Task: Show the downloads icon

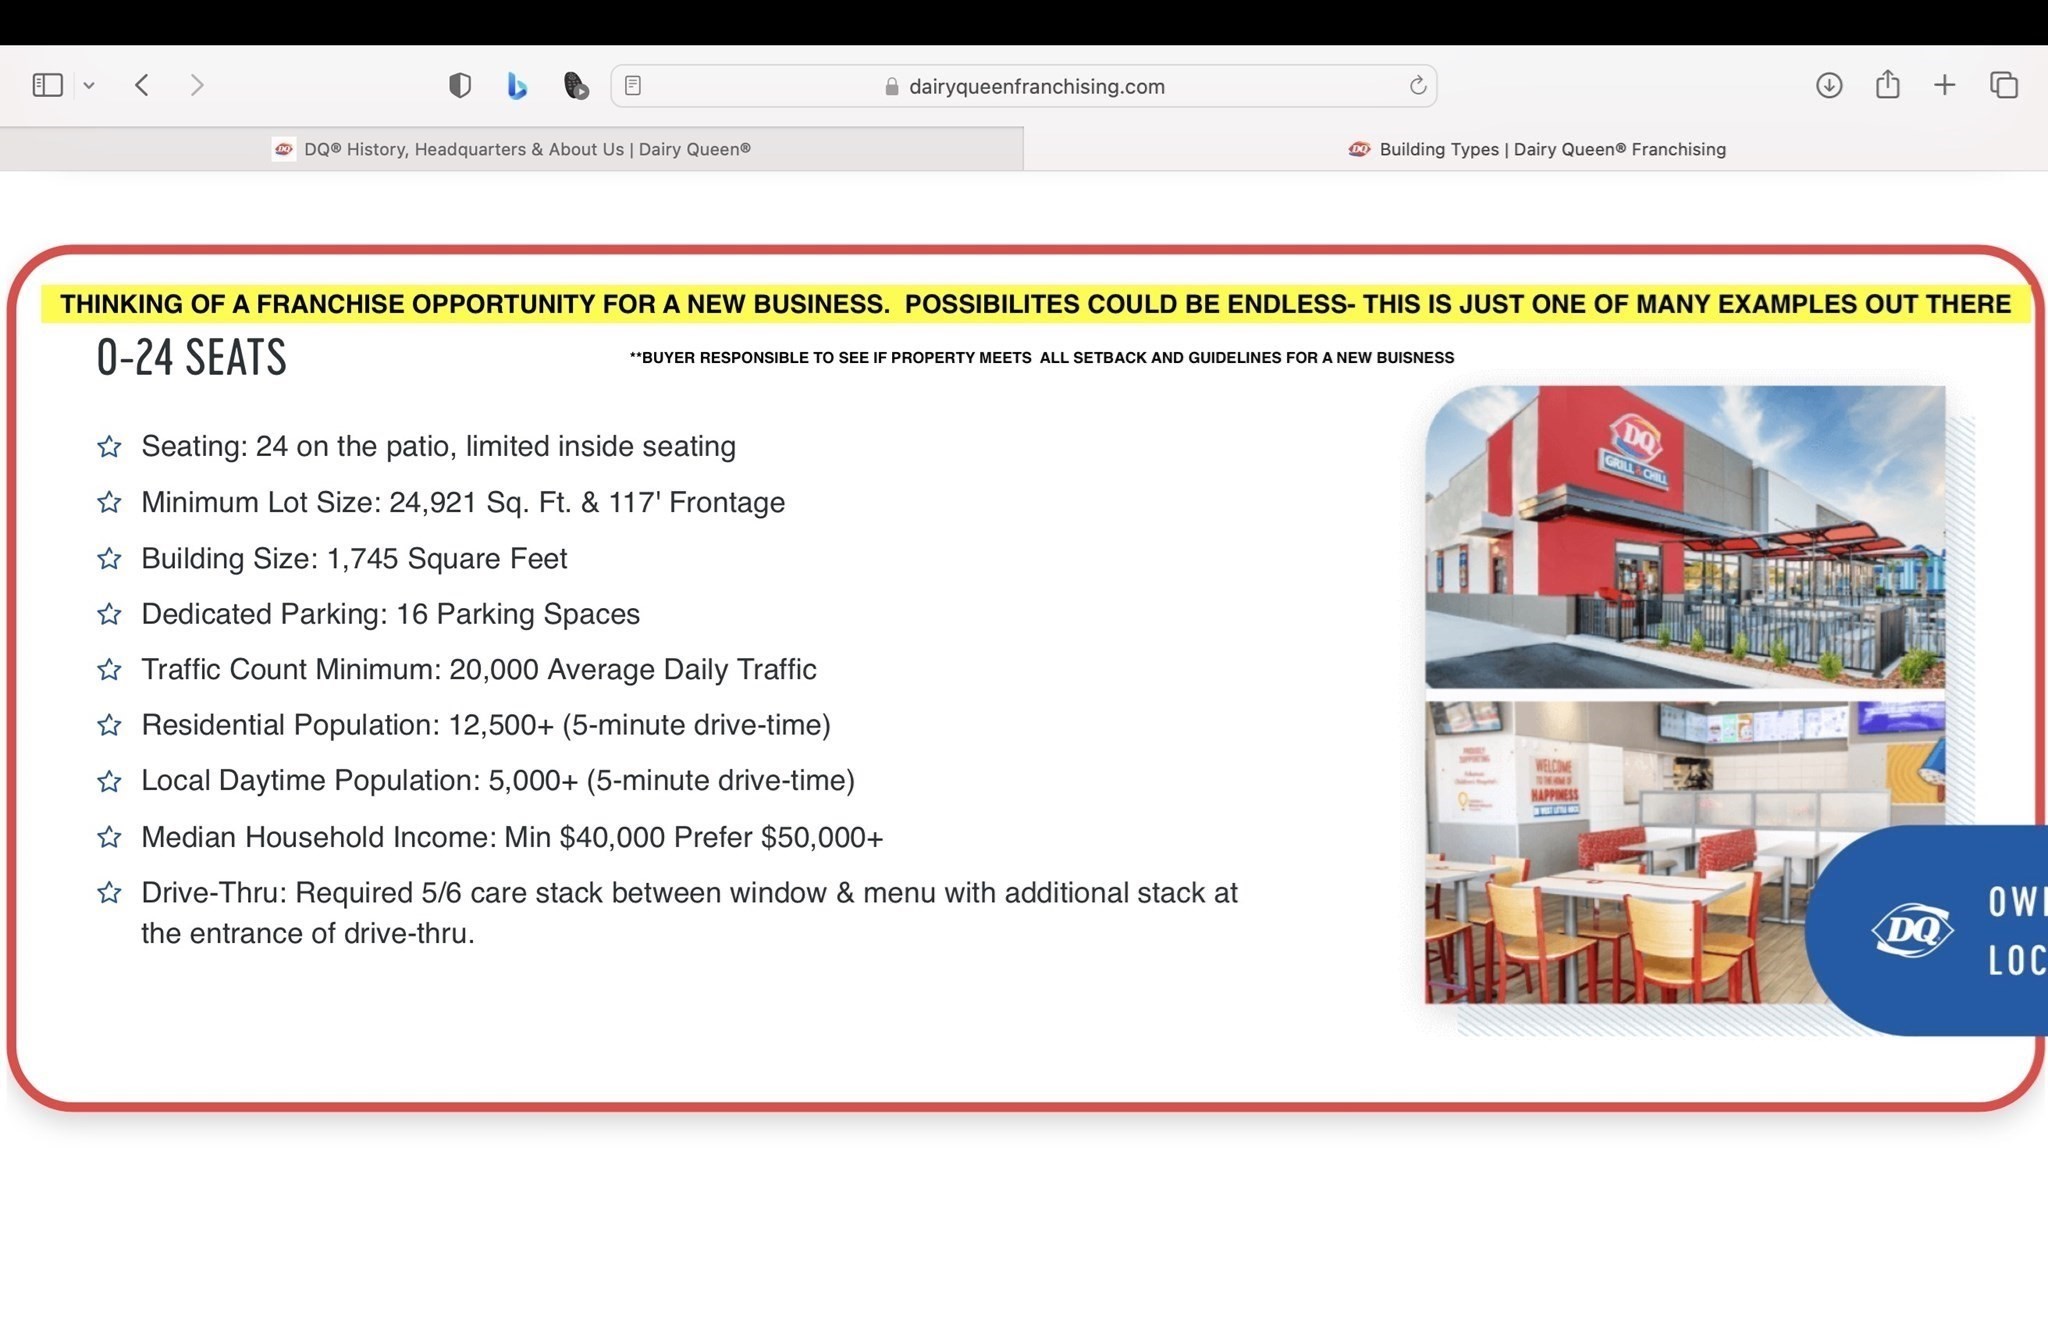Action: (x=1828, y=85)
